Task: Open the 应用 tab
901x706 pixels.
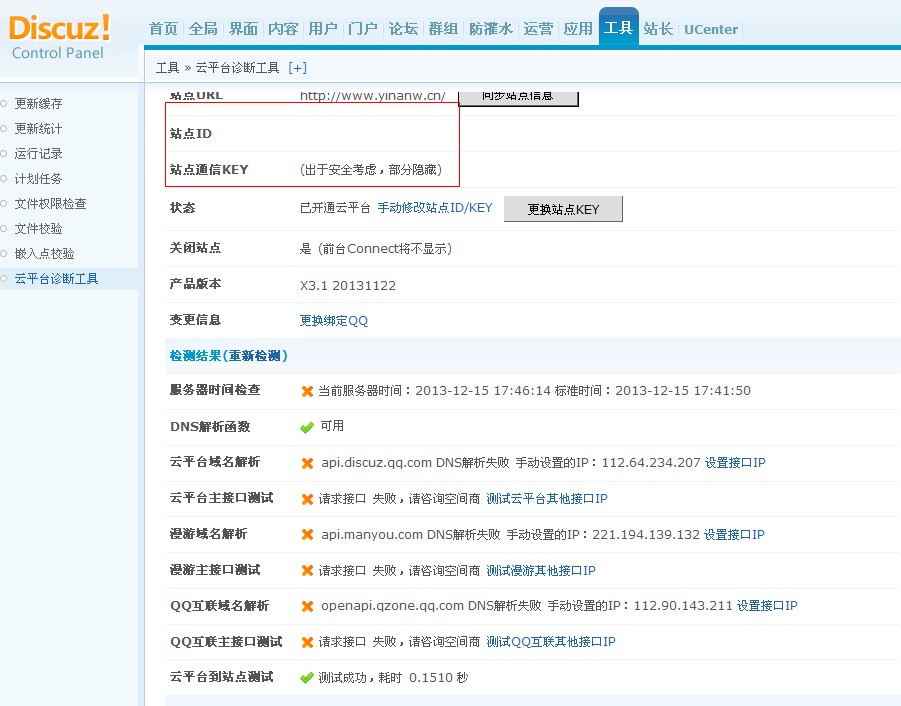Action: (578, 29)
